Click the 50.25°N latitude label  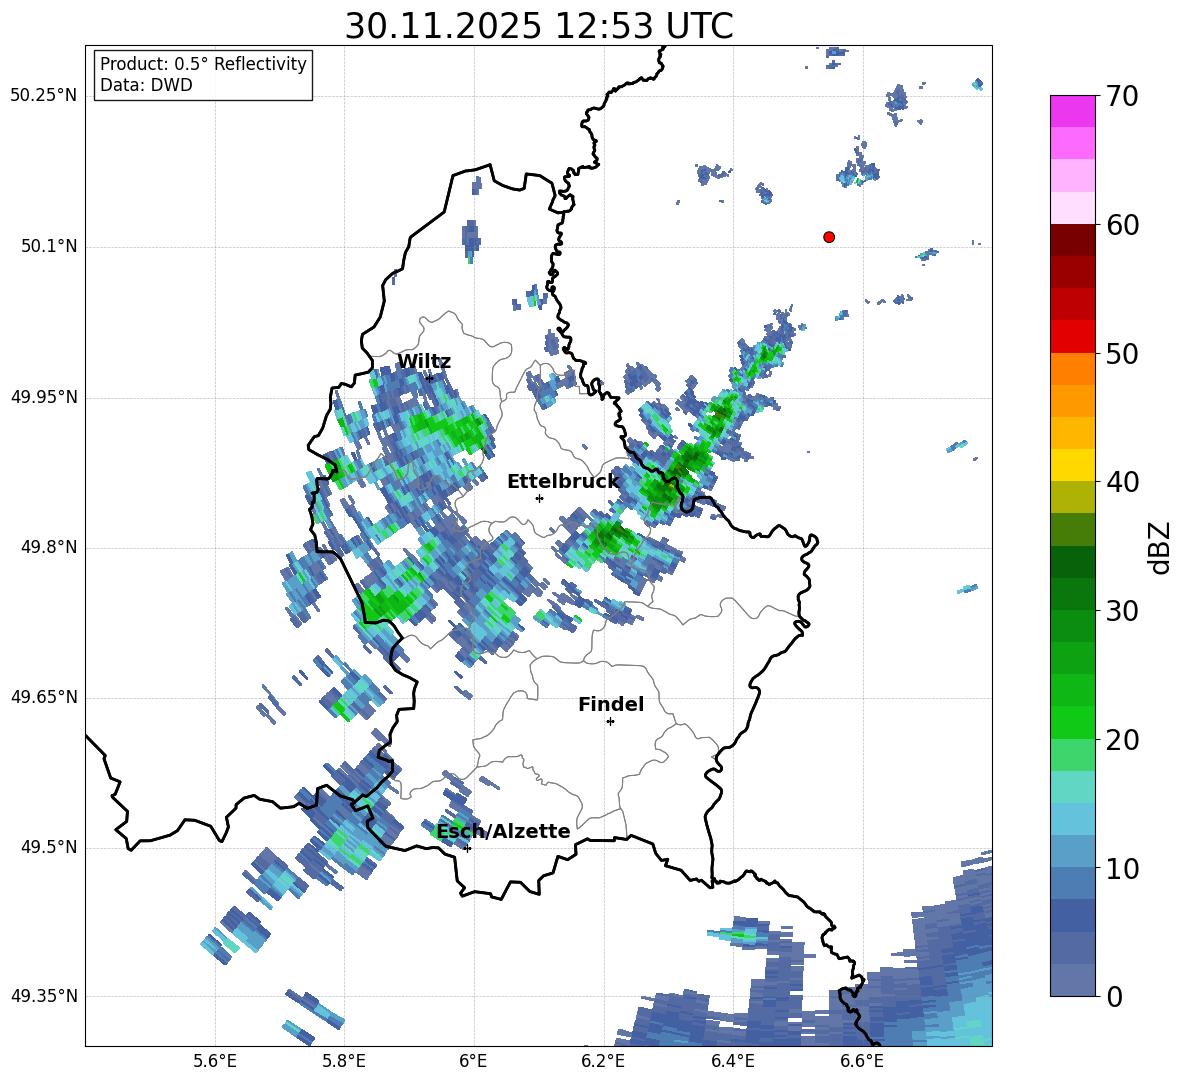tap(44, 96)
